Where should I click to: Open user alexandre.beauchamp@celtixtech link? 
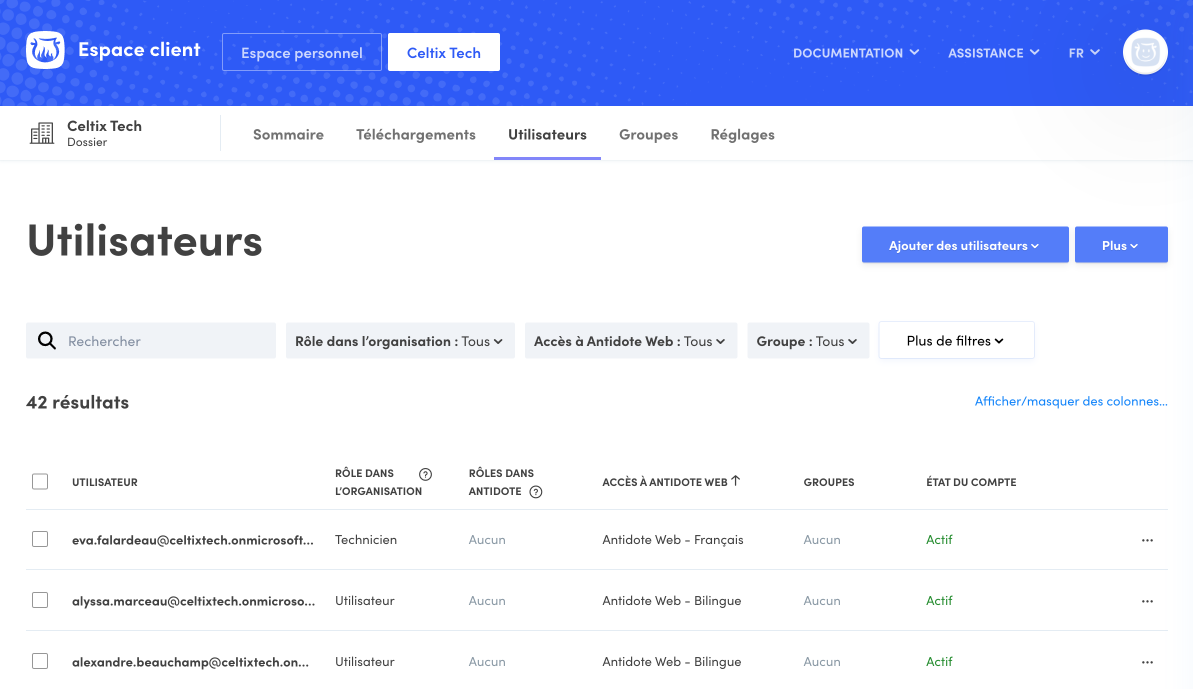point(190,662)
